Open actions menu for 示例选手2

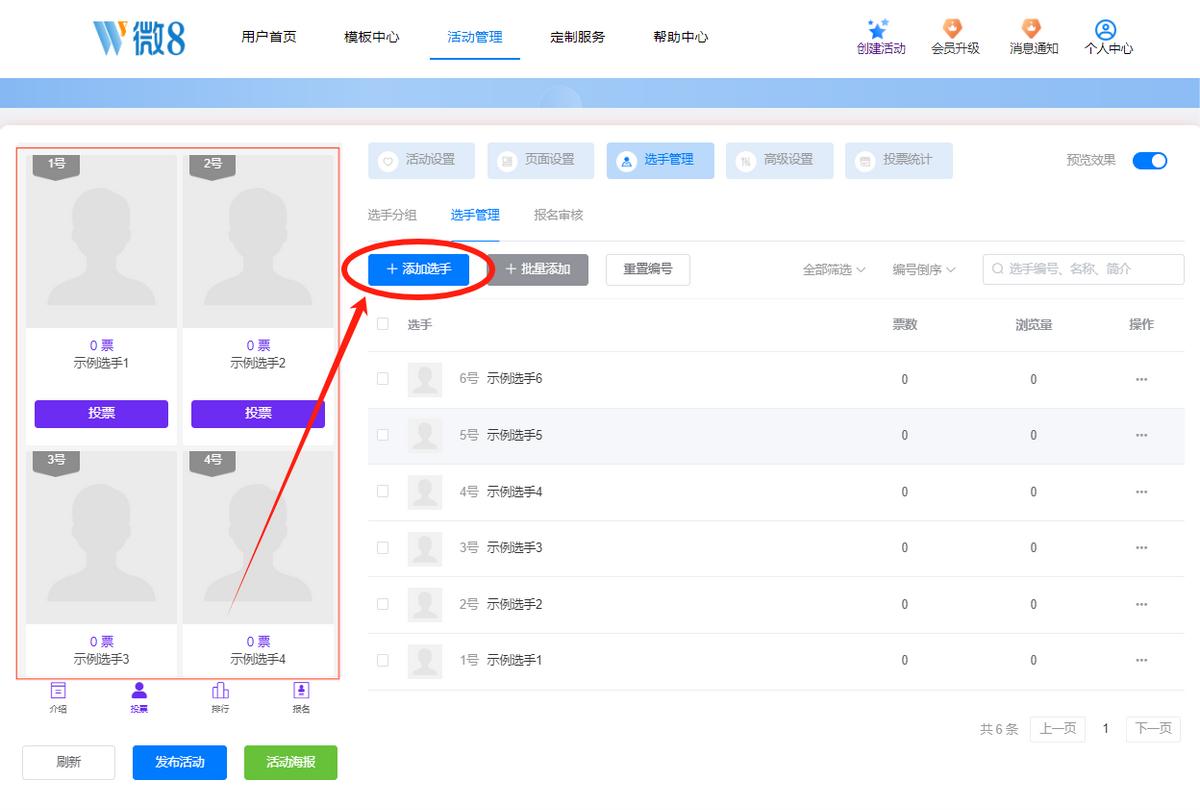(x=1141, y=604)
